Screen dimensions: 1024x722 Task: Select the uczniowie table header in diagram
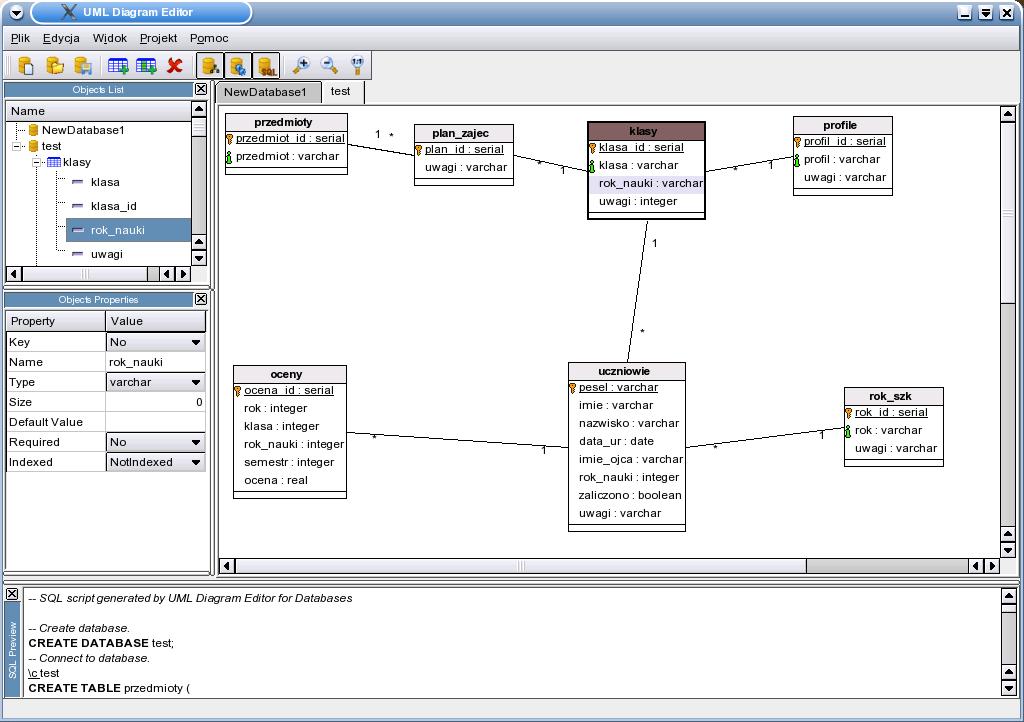pos(627,371)
